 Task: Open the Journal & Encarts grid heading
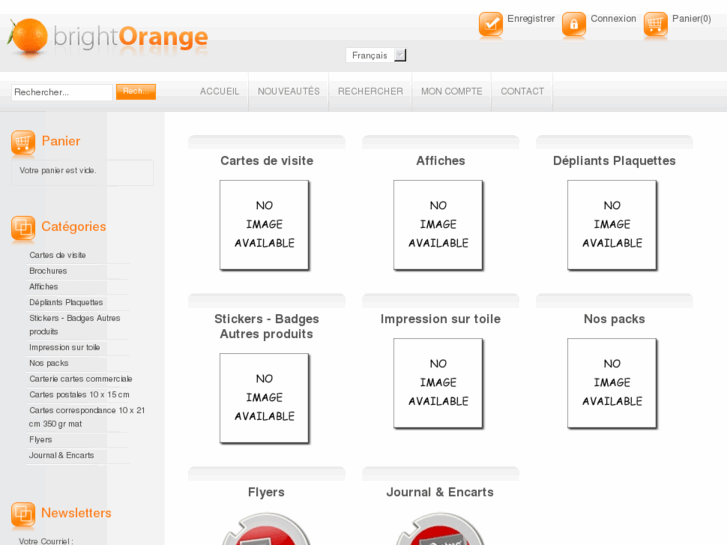(440, 492)
